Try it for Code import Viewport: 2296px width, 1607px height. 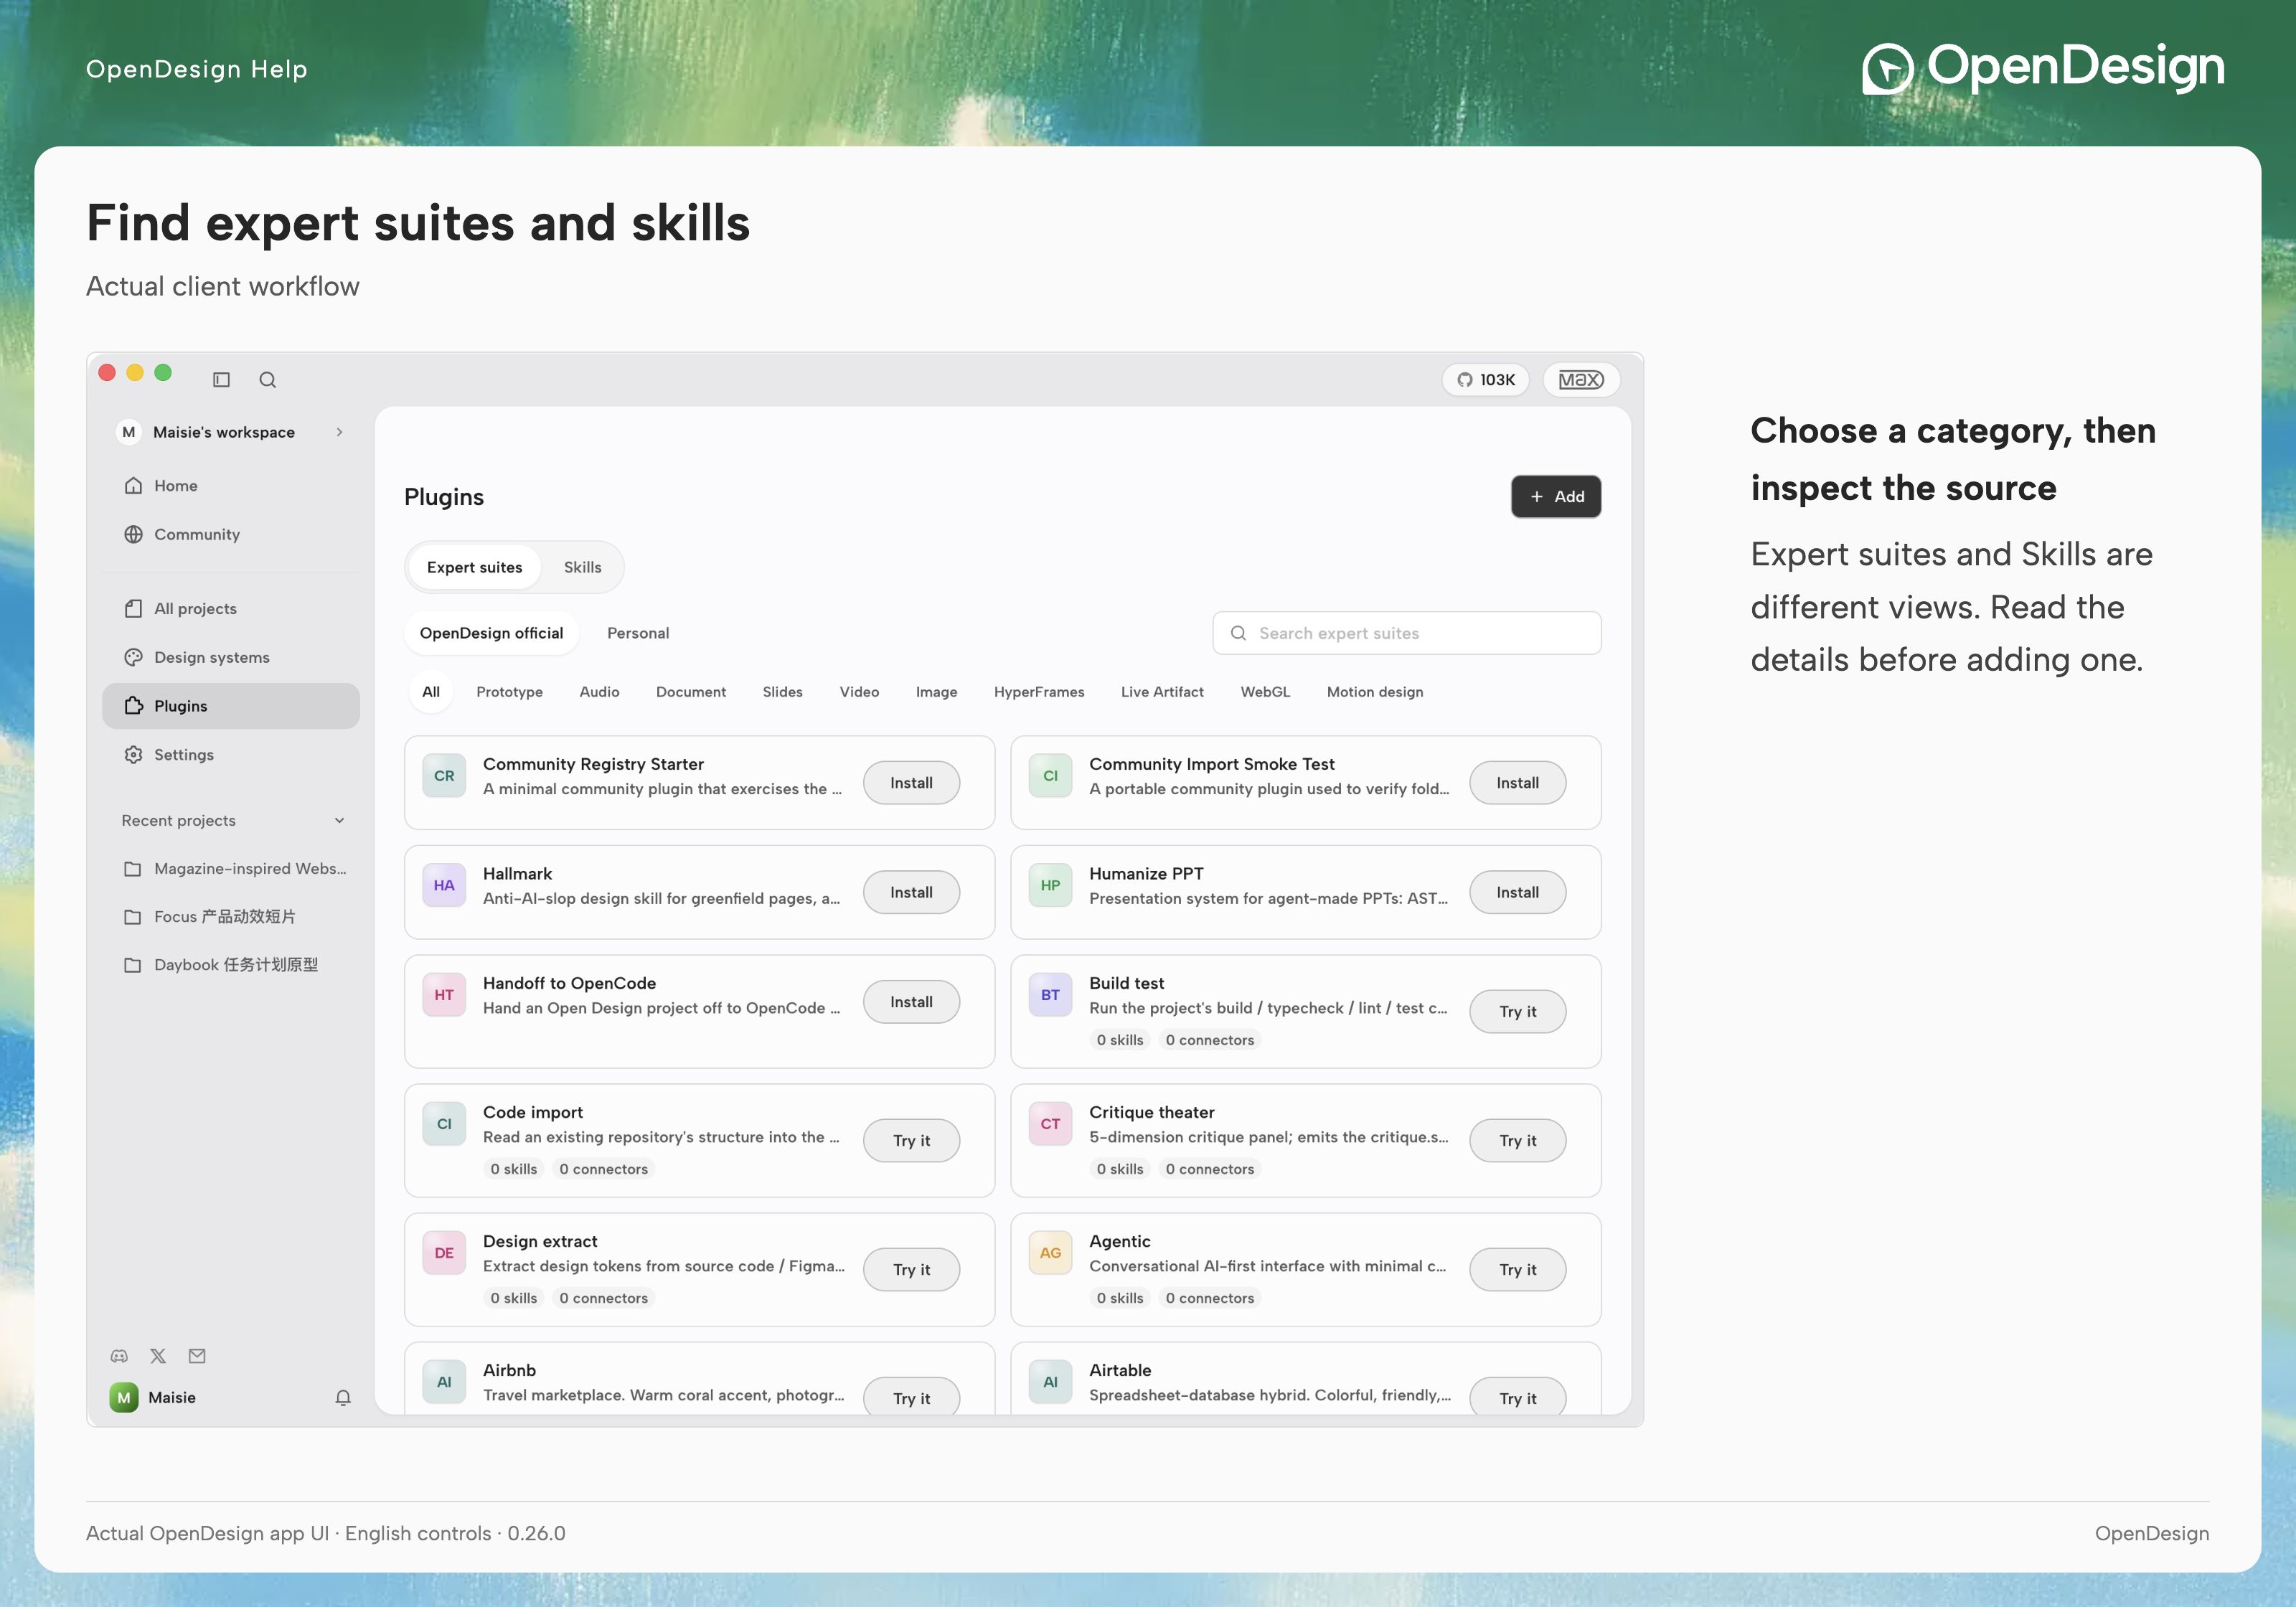click(911, 1140)
